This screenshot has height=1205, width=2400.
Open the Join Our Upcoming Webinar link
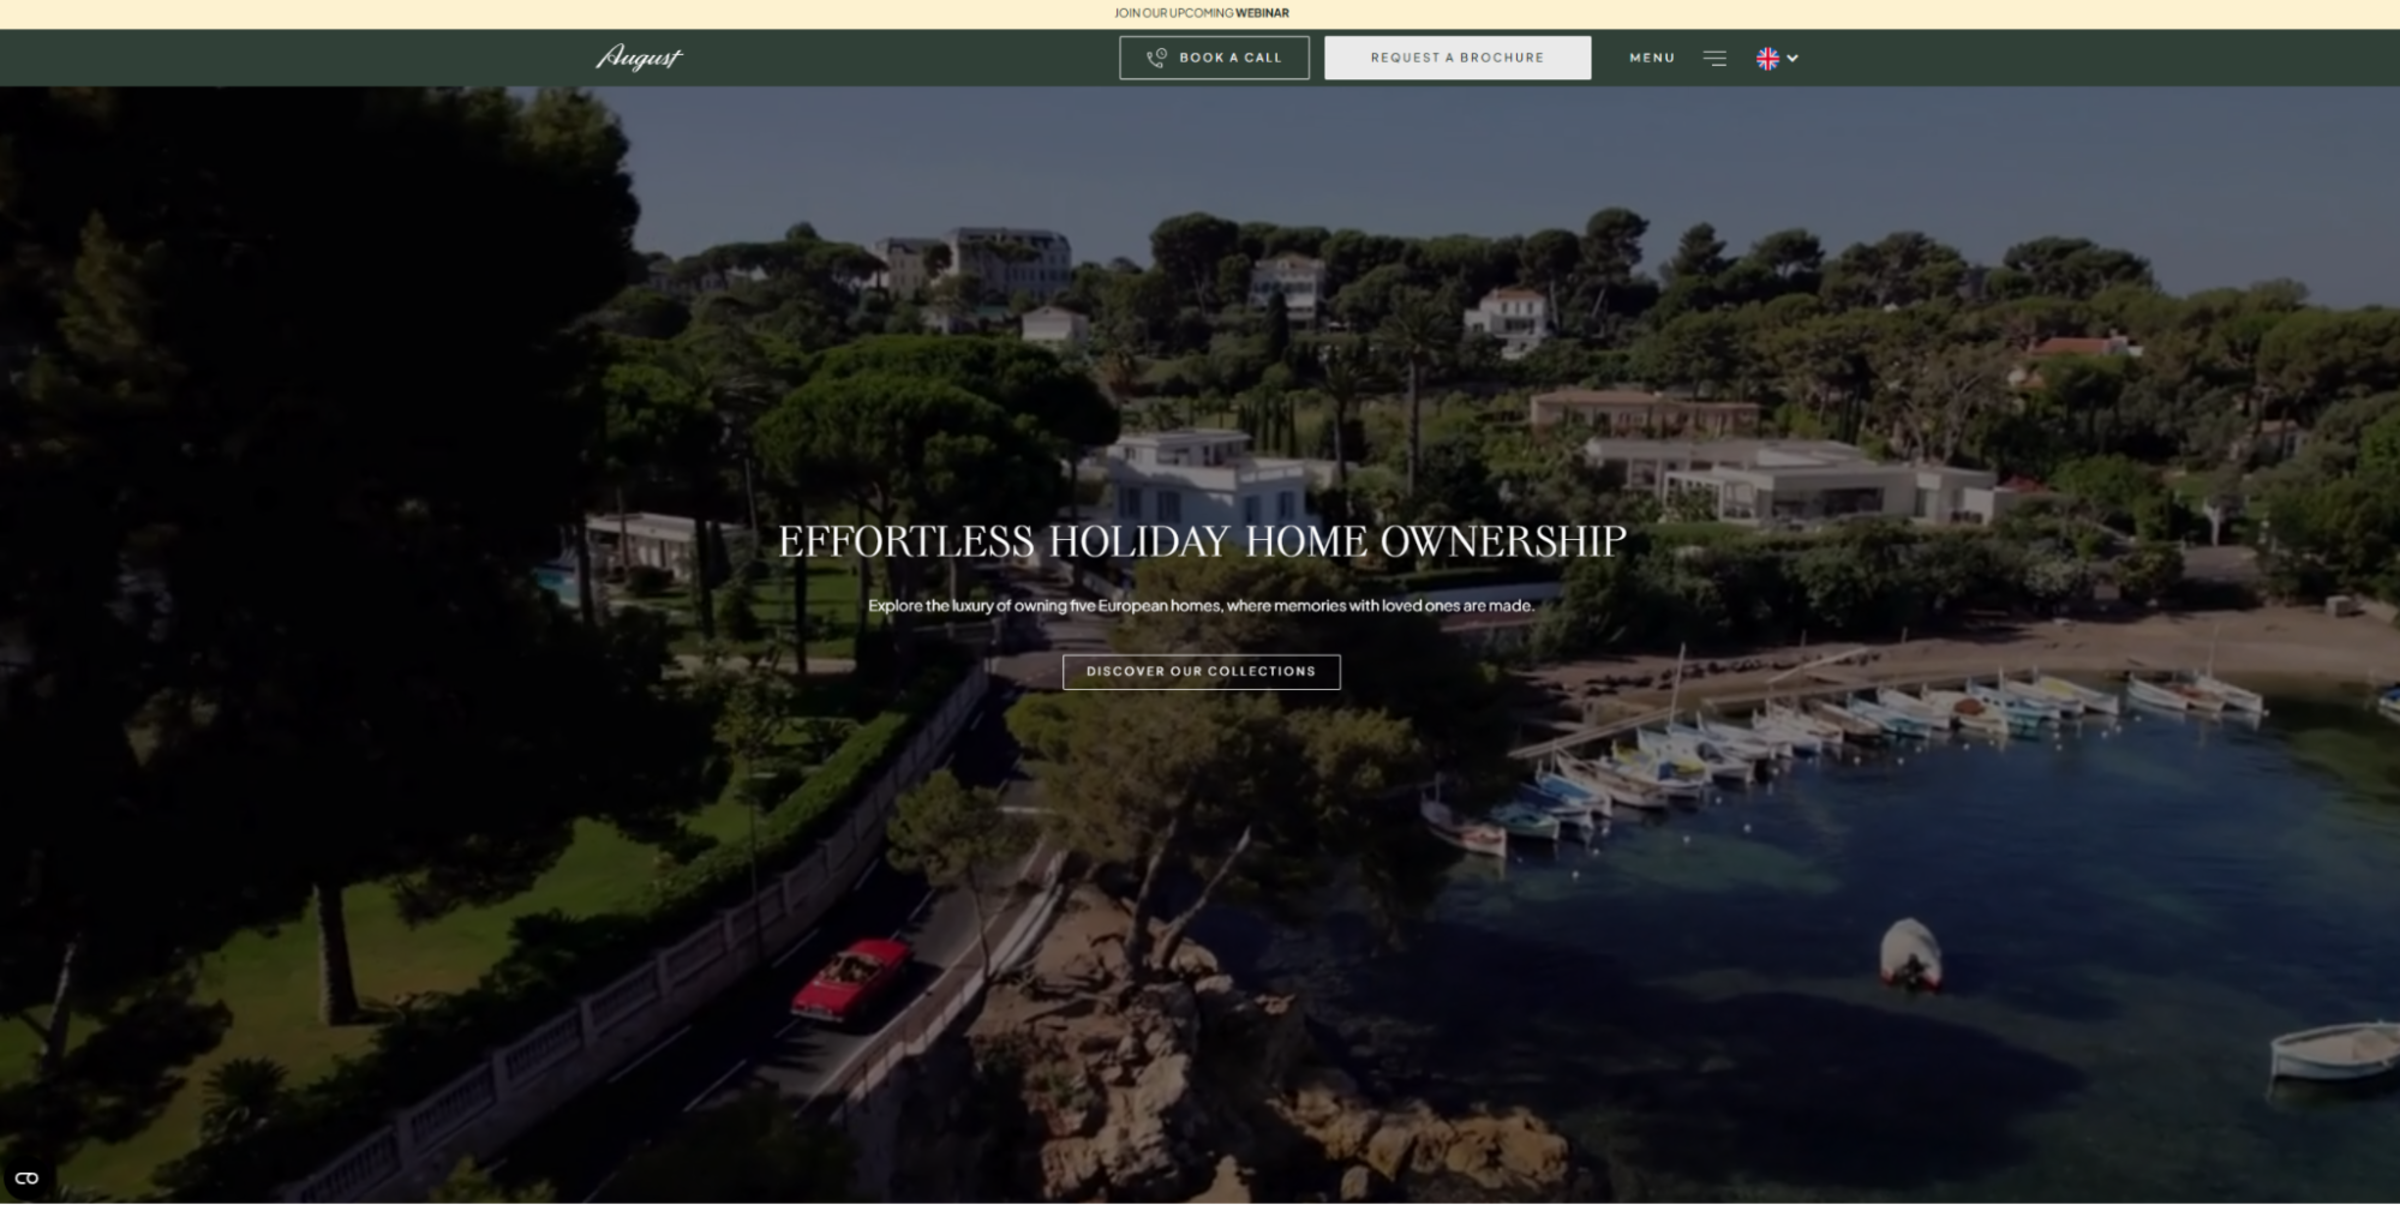(x=1174, y=13)
